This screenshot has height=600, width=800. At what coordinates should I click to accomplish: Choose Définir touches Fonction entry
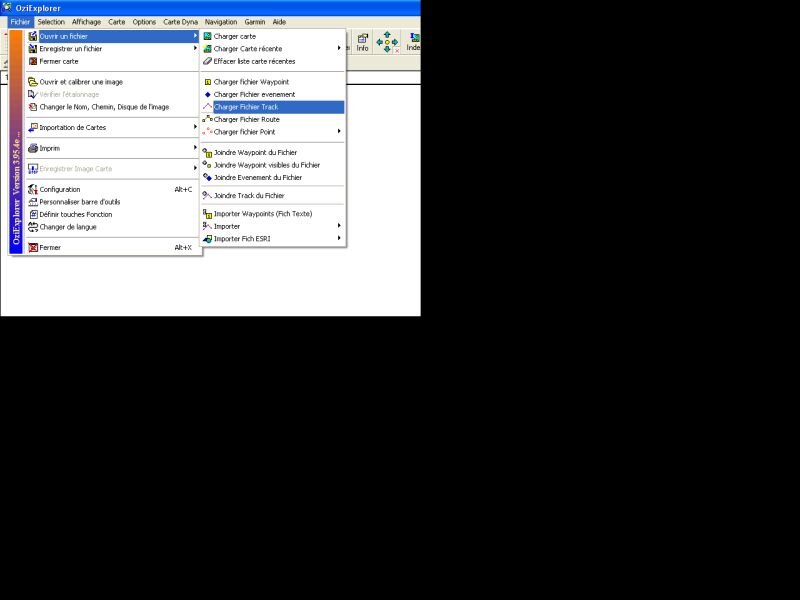point(113,214)
